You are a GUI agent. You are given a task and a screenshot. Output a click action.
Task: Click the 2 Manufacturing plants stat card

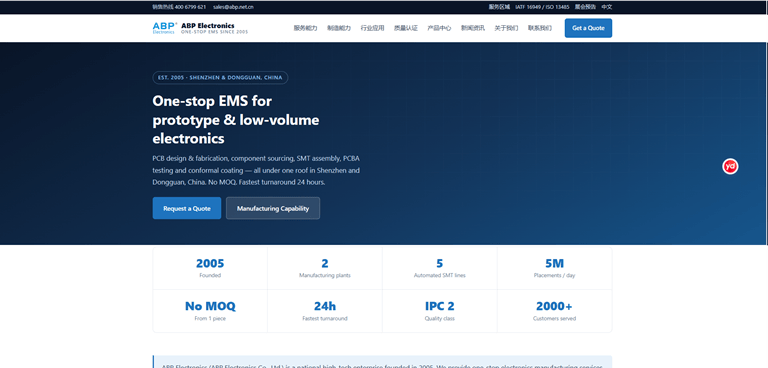[x=325, y=268]
